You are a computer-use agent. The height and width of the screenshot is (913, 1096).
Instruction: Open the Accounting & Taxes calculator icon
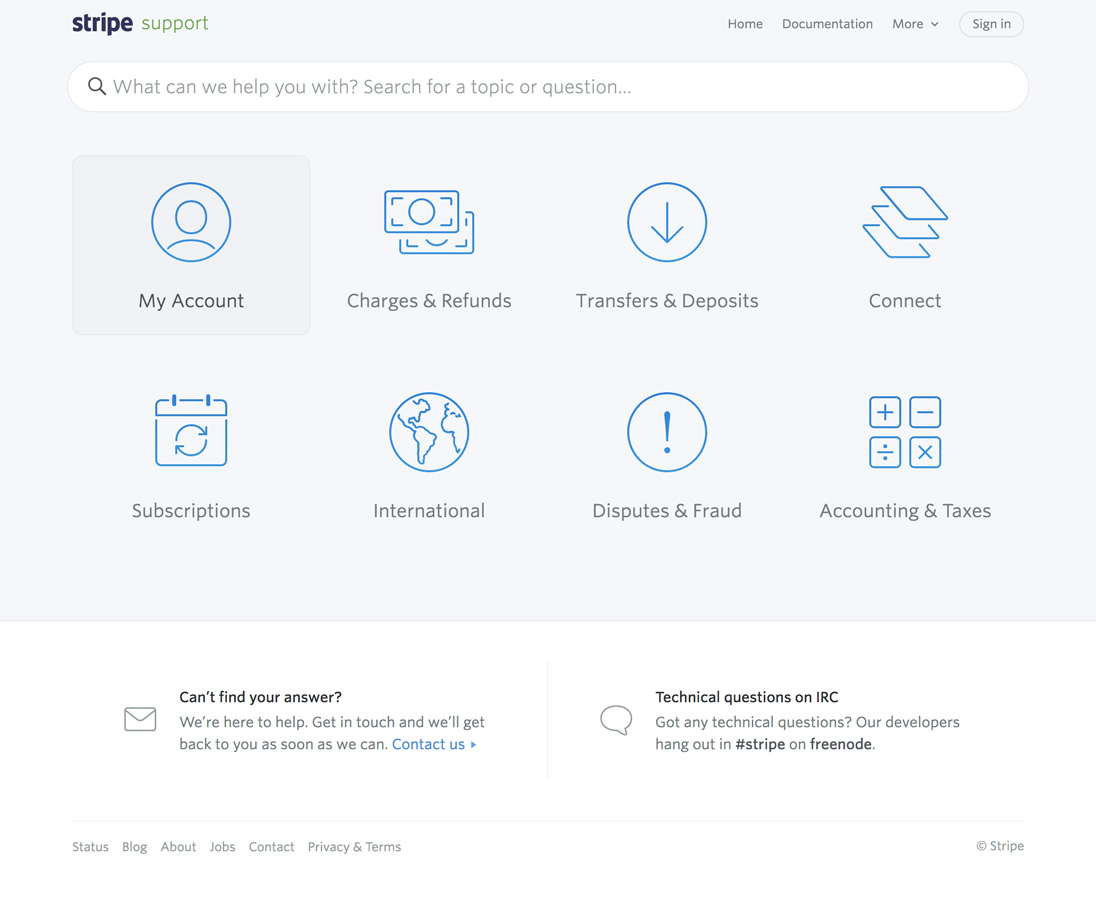(905, 432)
